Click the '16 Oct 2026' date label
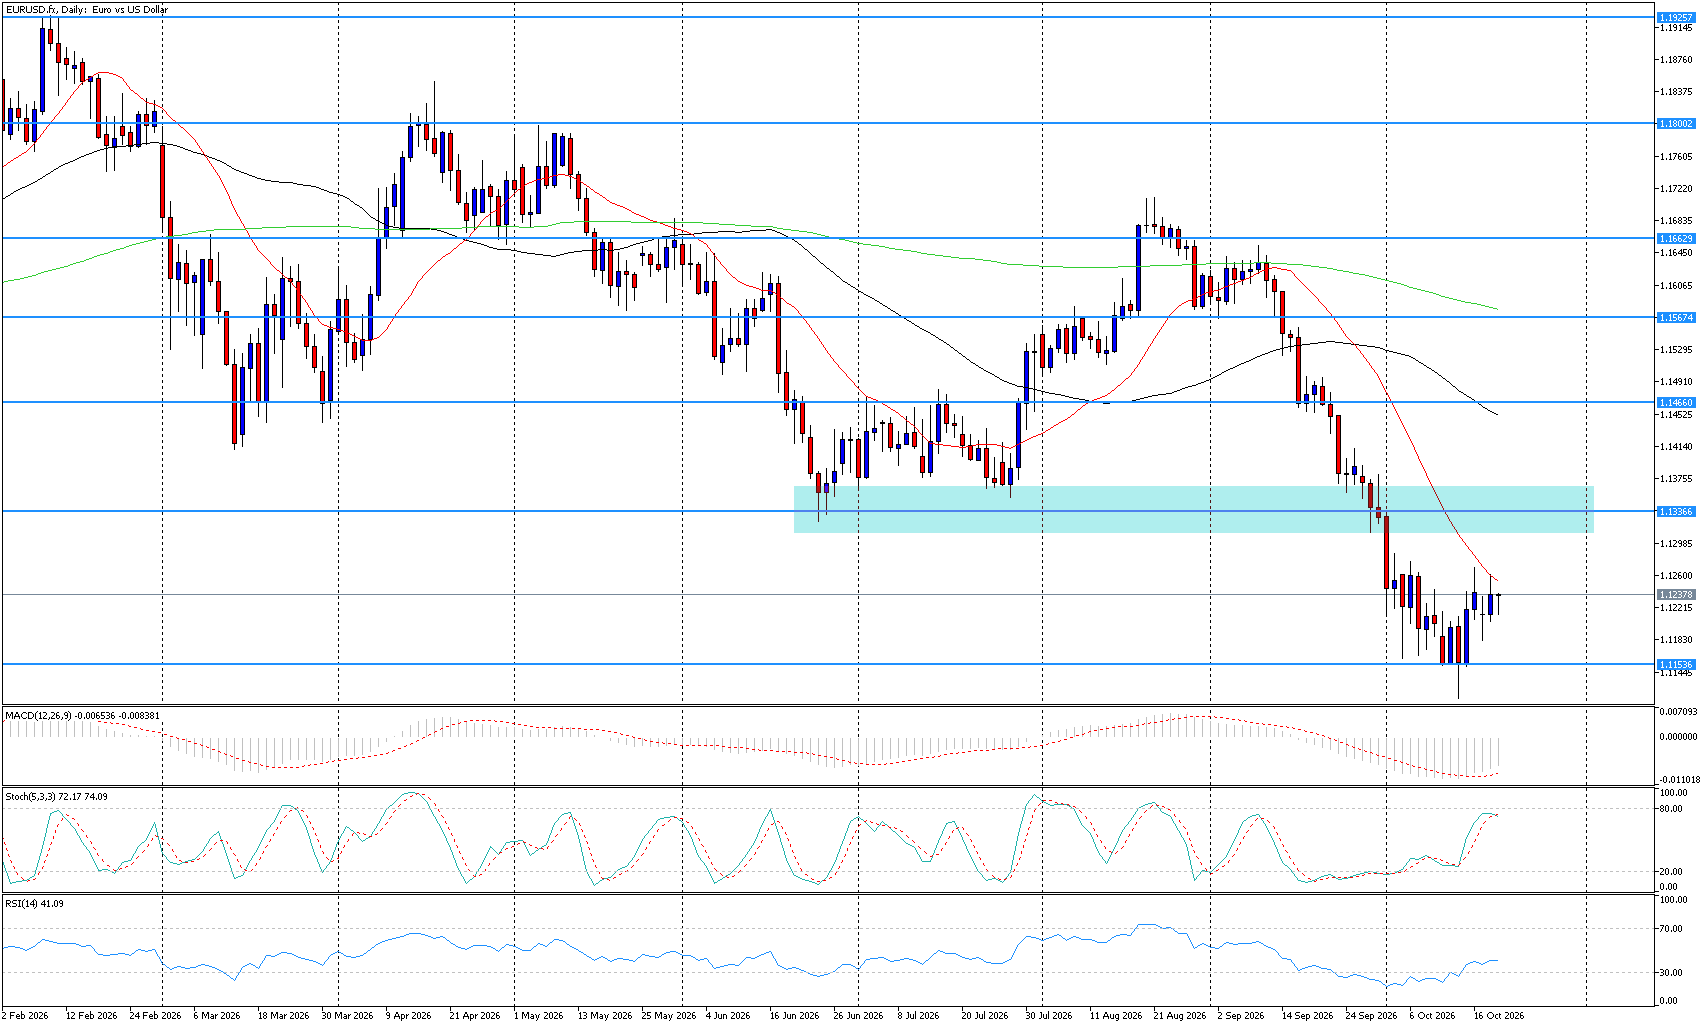Image resolution: width=1707 pixels, height=1027 pixels. pyautogui.click(x=1499, y=1016)
